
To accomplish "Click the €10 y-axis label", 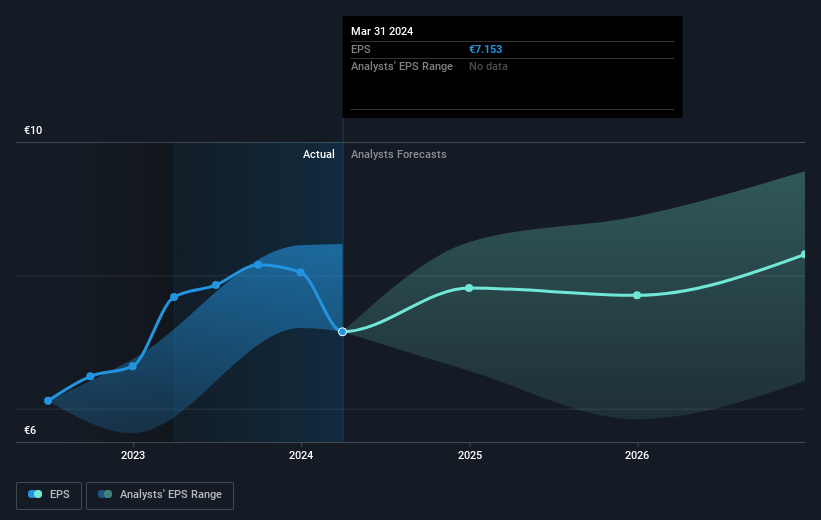I will 33,130.
